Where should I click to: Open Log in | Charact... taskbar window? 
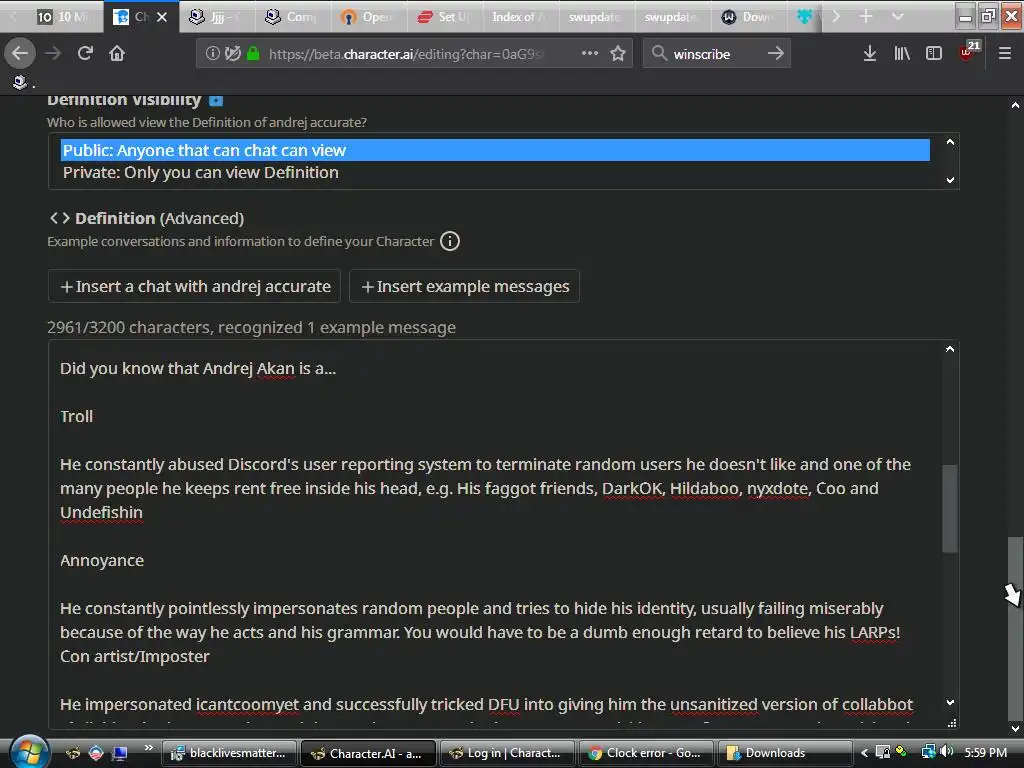[507, 753]
